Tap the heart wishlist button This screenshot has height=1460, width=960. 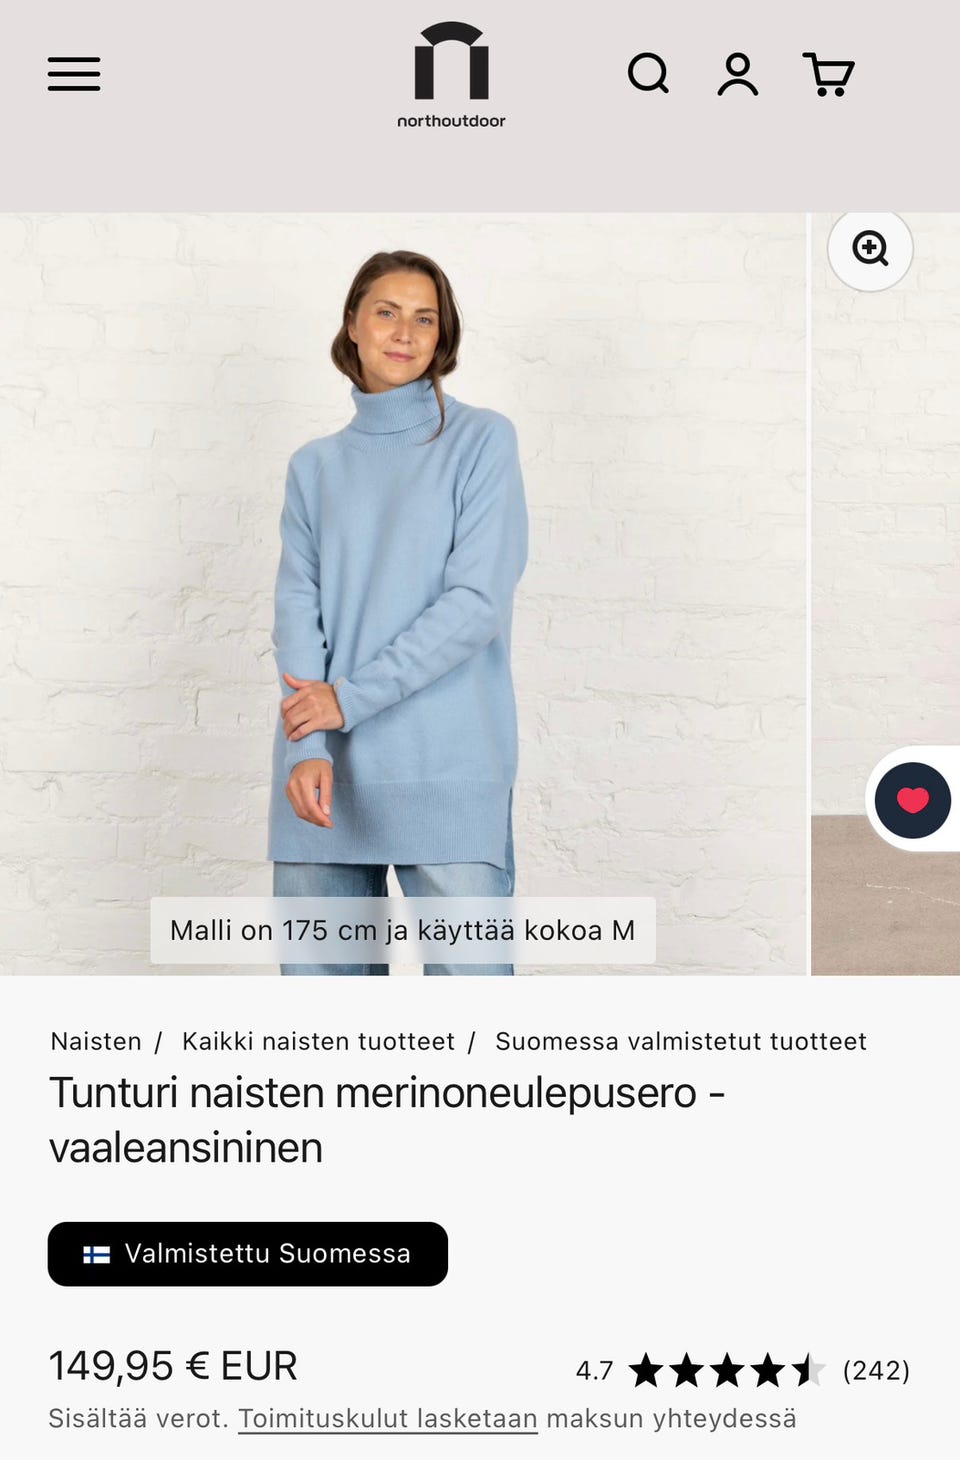(912, 800)
